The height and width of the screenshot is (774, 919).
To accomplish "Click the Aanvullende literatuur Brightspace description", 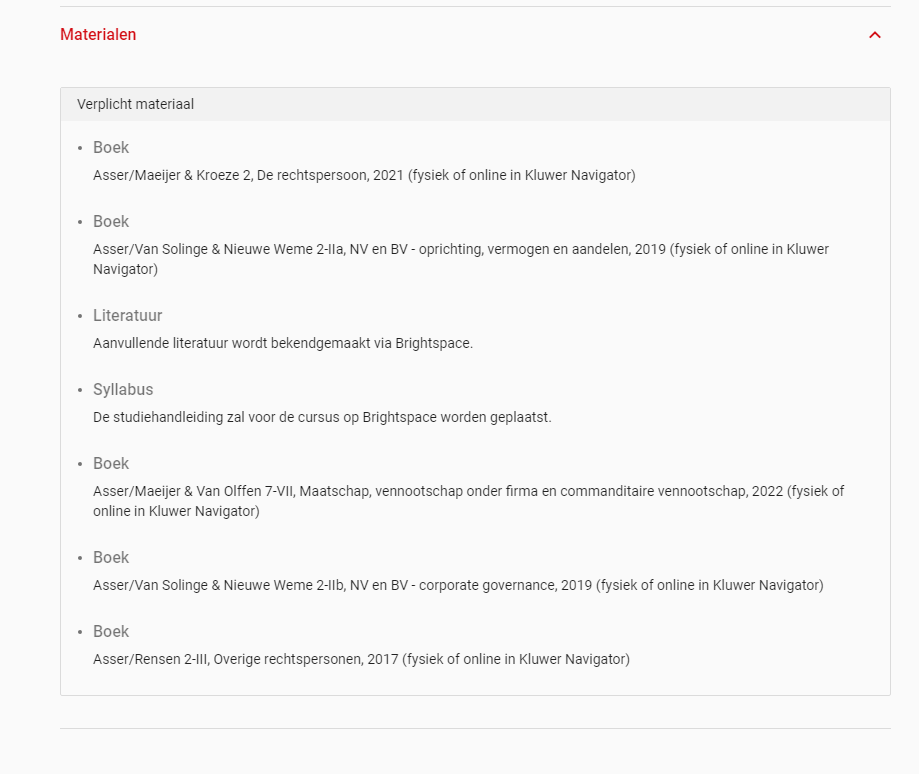I will (282, 343).
